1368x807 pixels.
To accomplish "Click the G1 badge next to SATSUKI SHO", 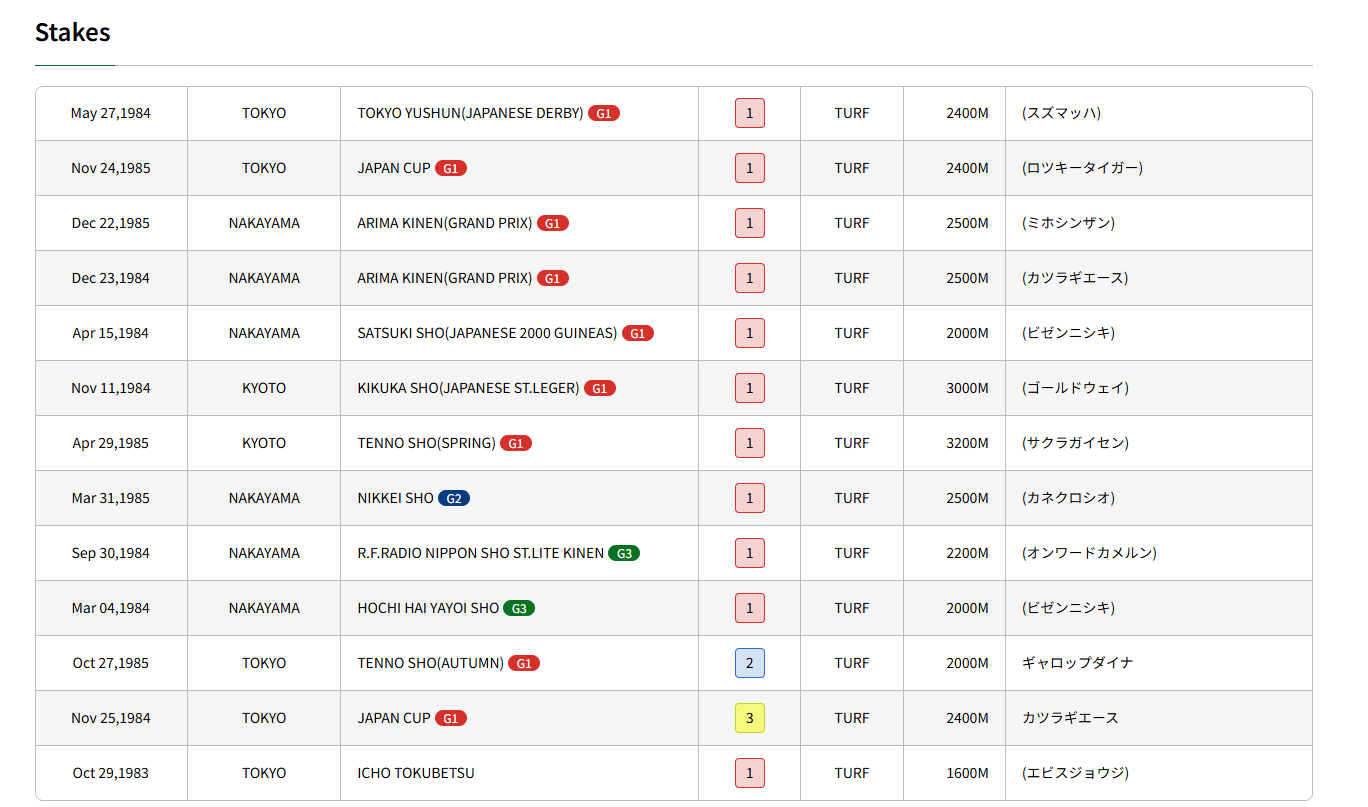I will [x=638, y=333].
